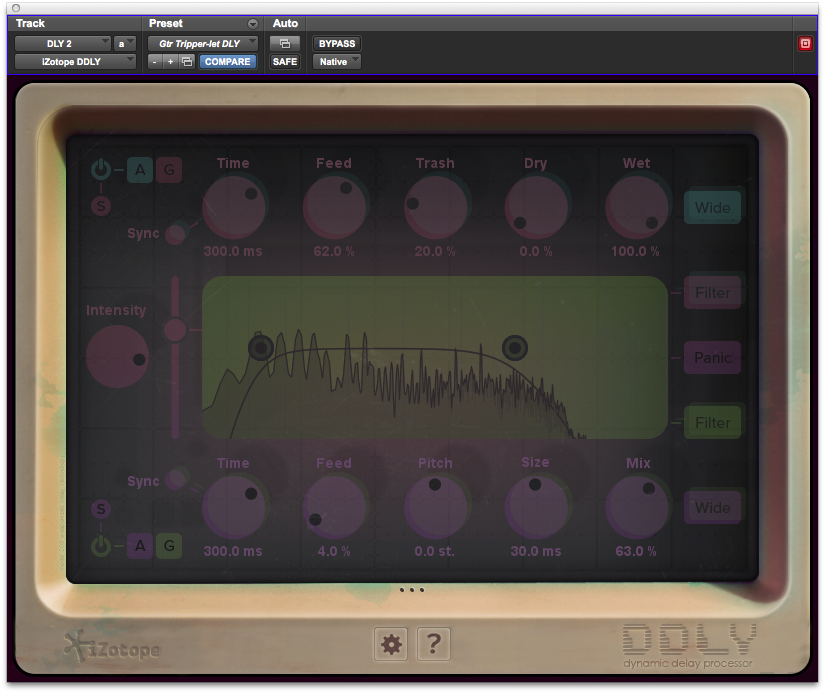This screenshot has width=825, height=693.
Task: Click the 62.0 % feed value
Action: (334, 252)
